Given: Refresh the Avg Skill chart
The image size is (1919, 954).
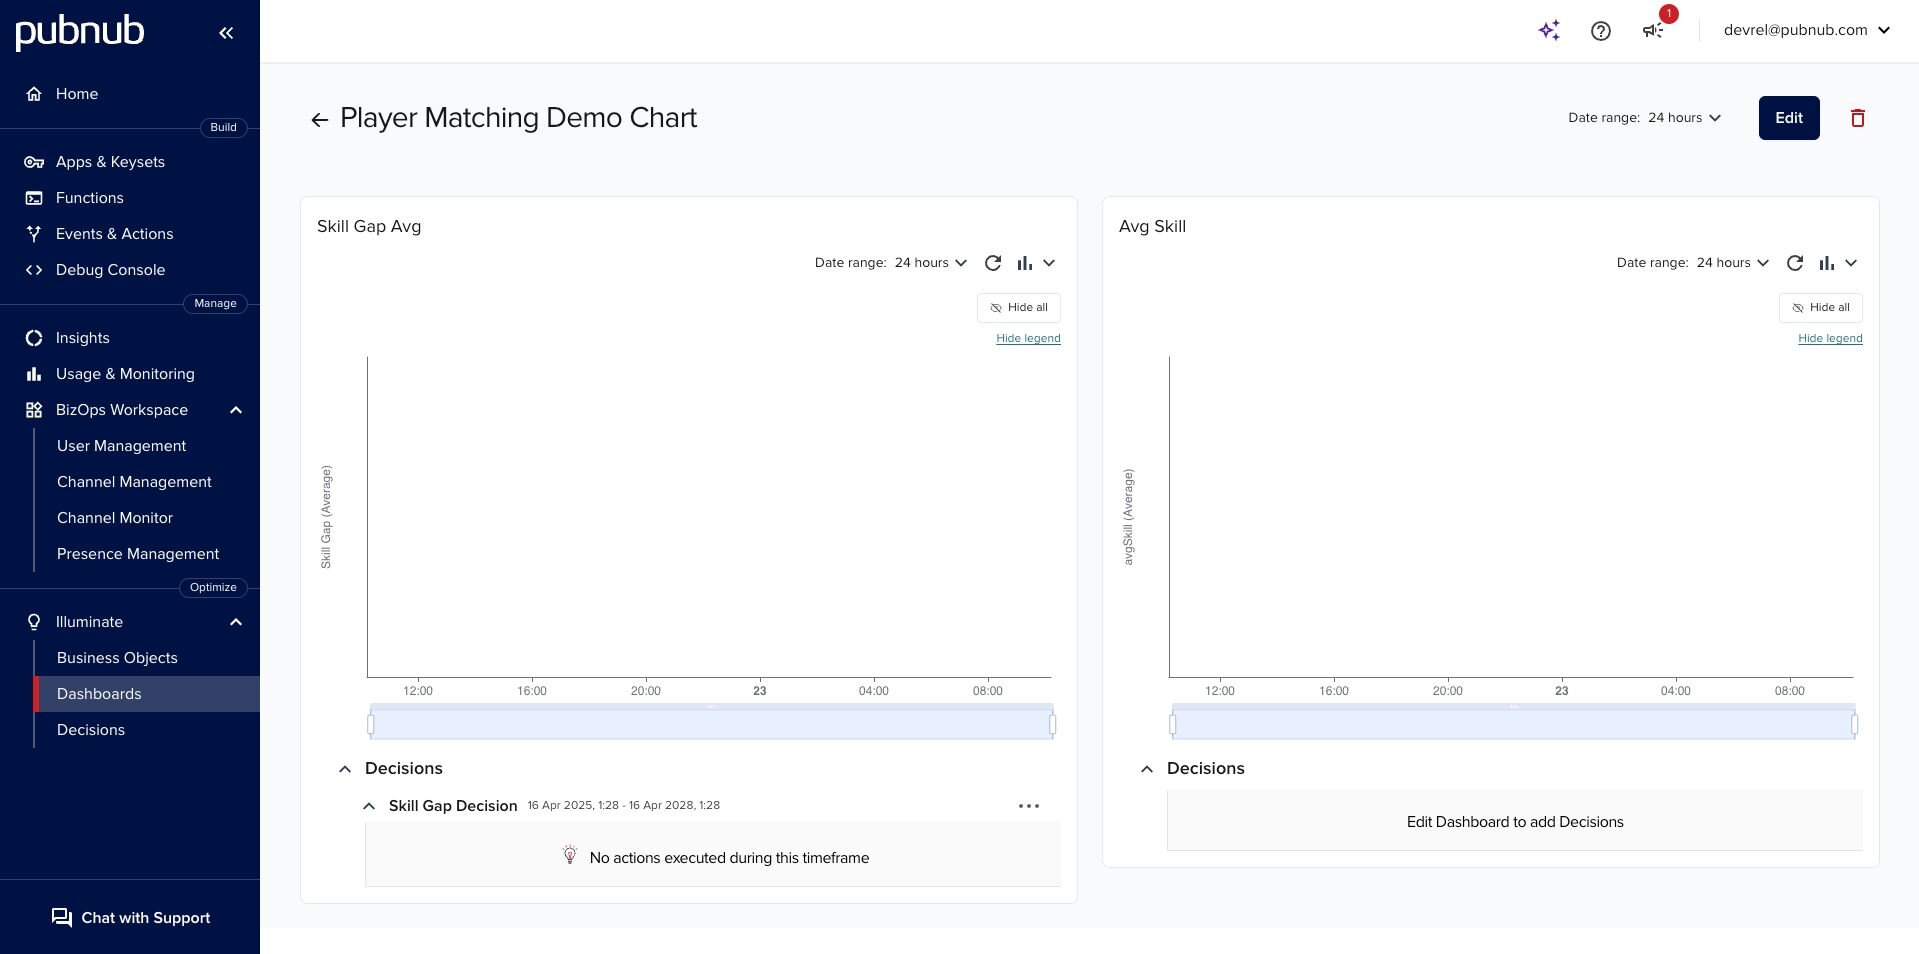Looking at the screenshot, I should click(1794, 263).
